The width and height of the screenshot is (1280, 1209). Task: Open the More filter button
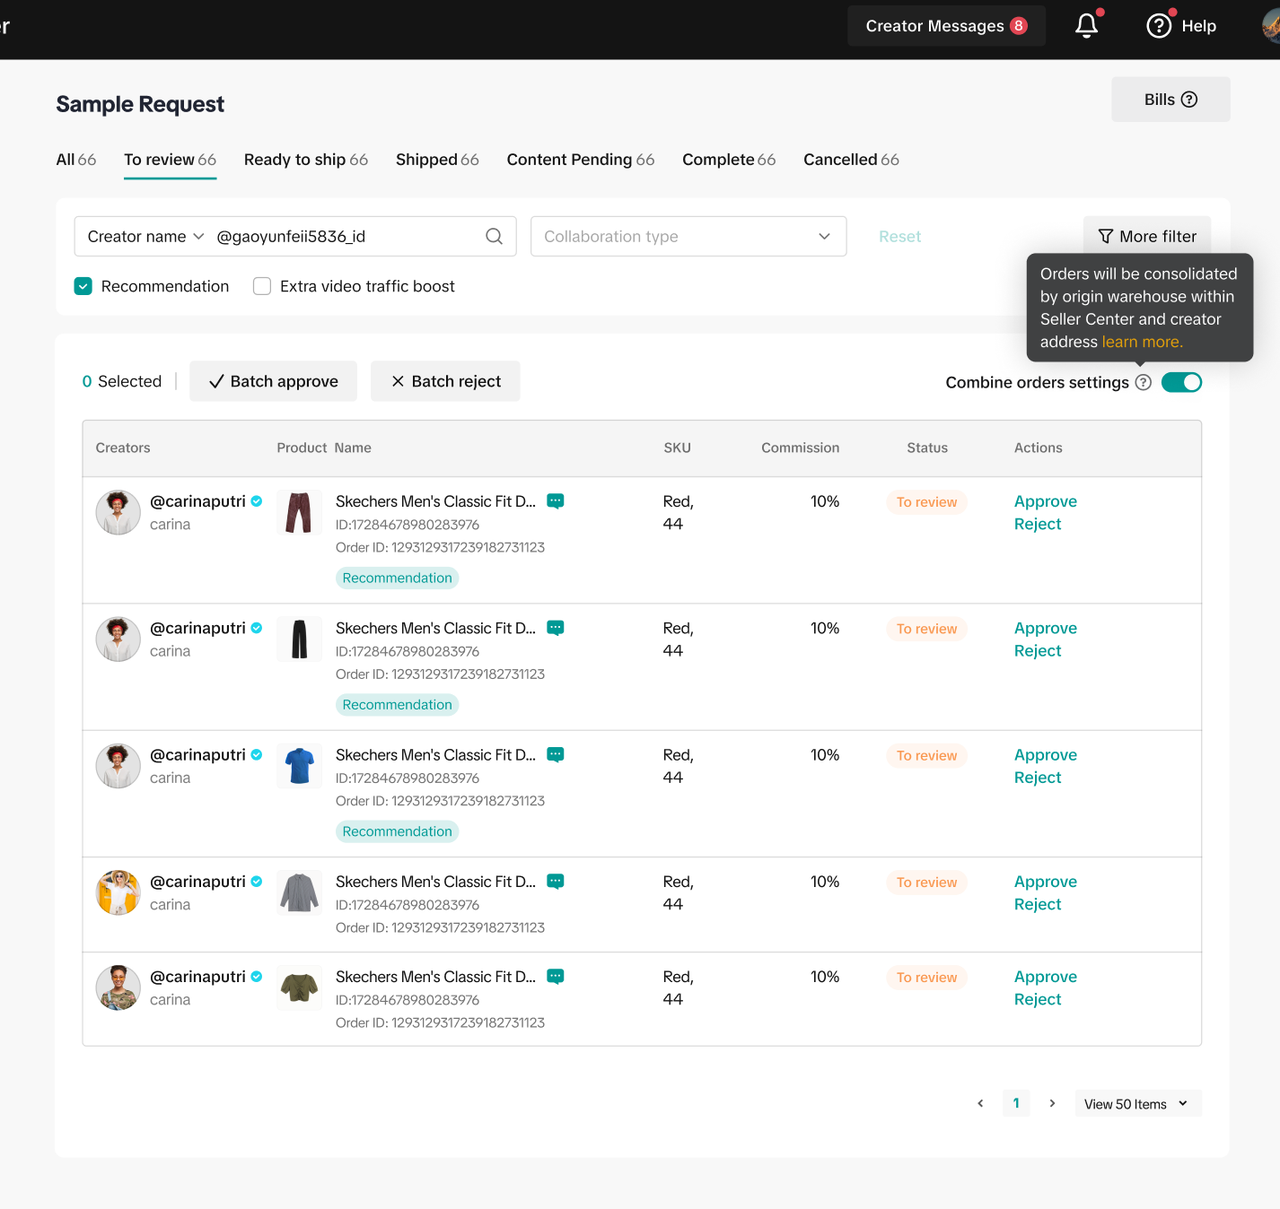click(1147, 237)
